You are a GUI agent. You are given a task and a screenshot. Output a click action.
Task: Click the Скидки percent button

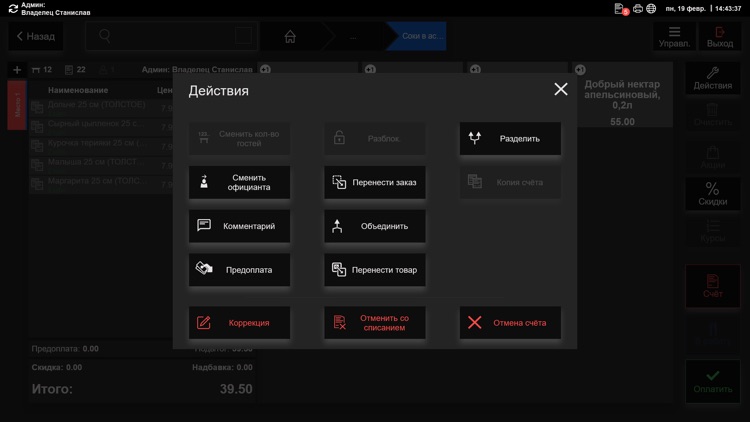point(713,194)
